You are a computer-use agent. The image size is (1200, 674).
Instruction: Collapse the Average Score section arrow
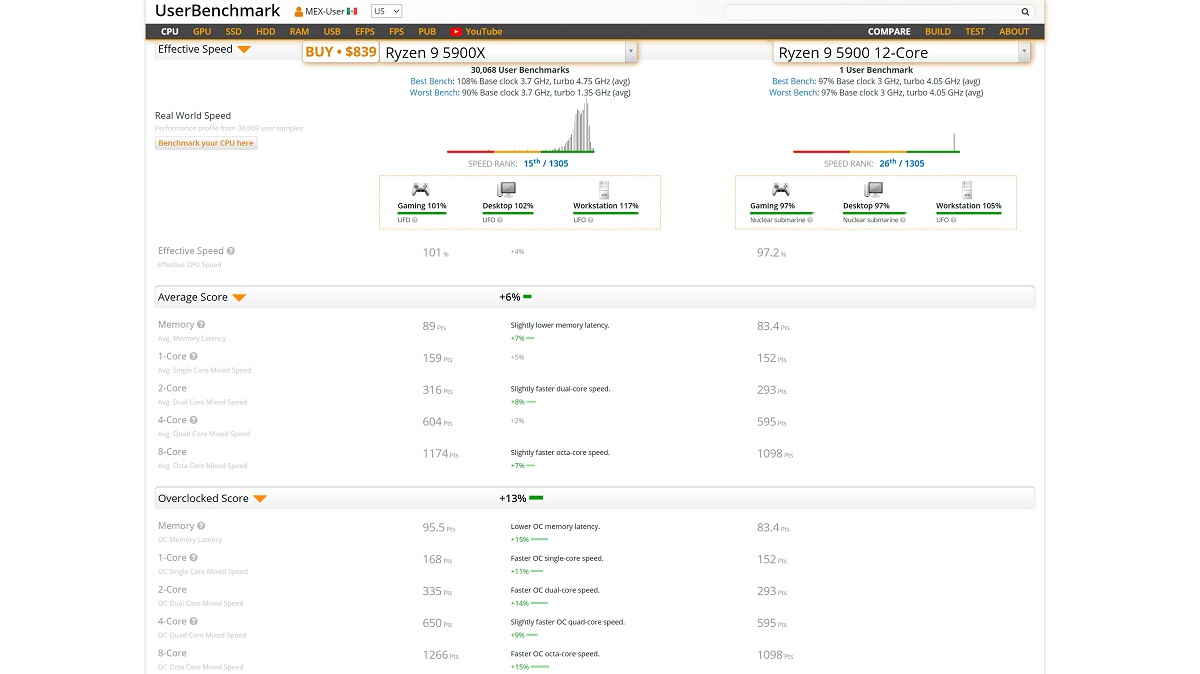tap(239, 298)
